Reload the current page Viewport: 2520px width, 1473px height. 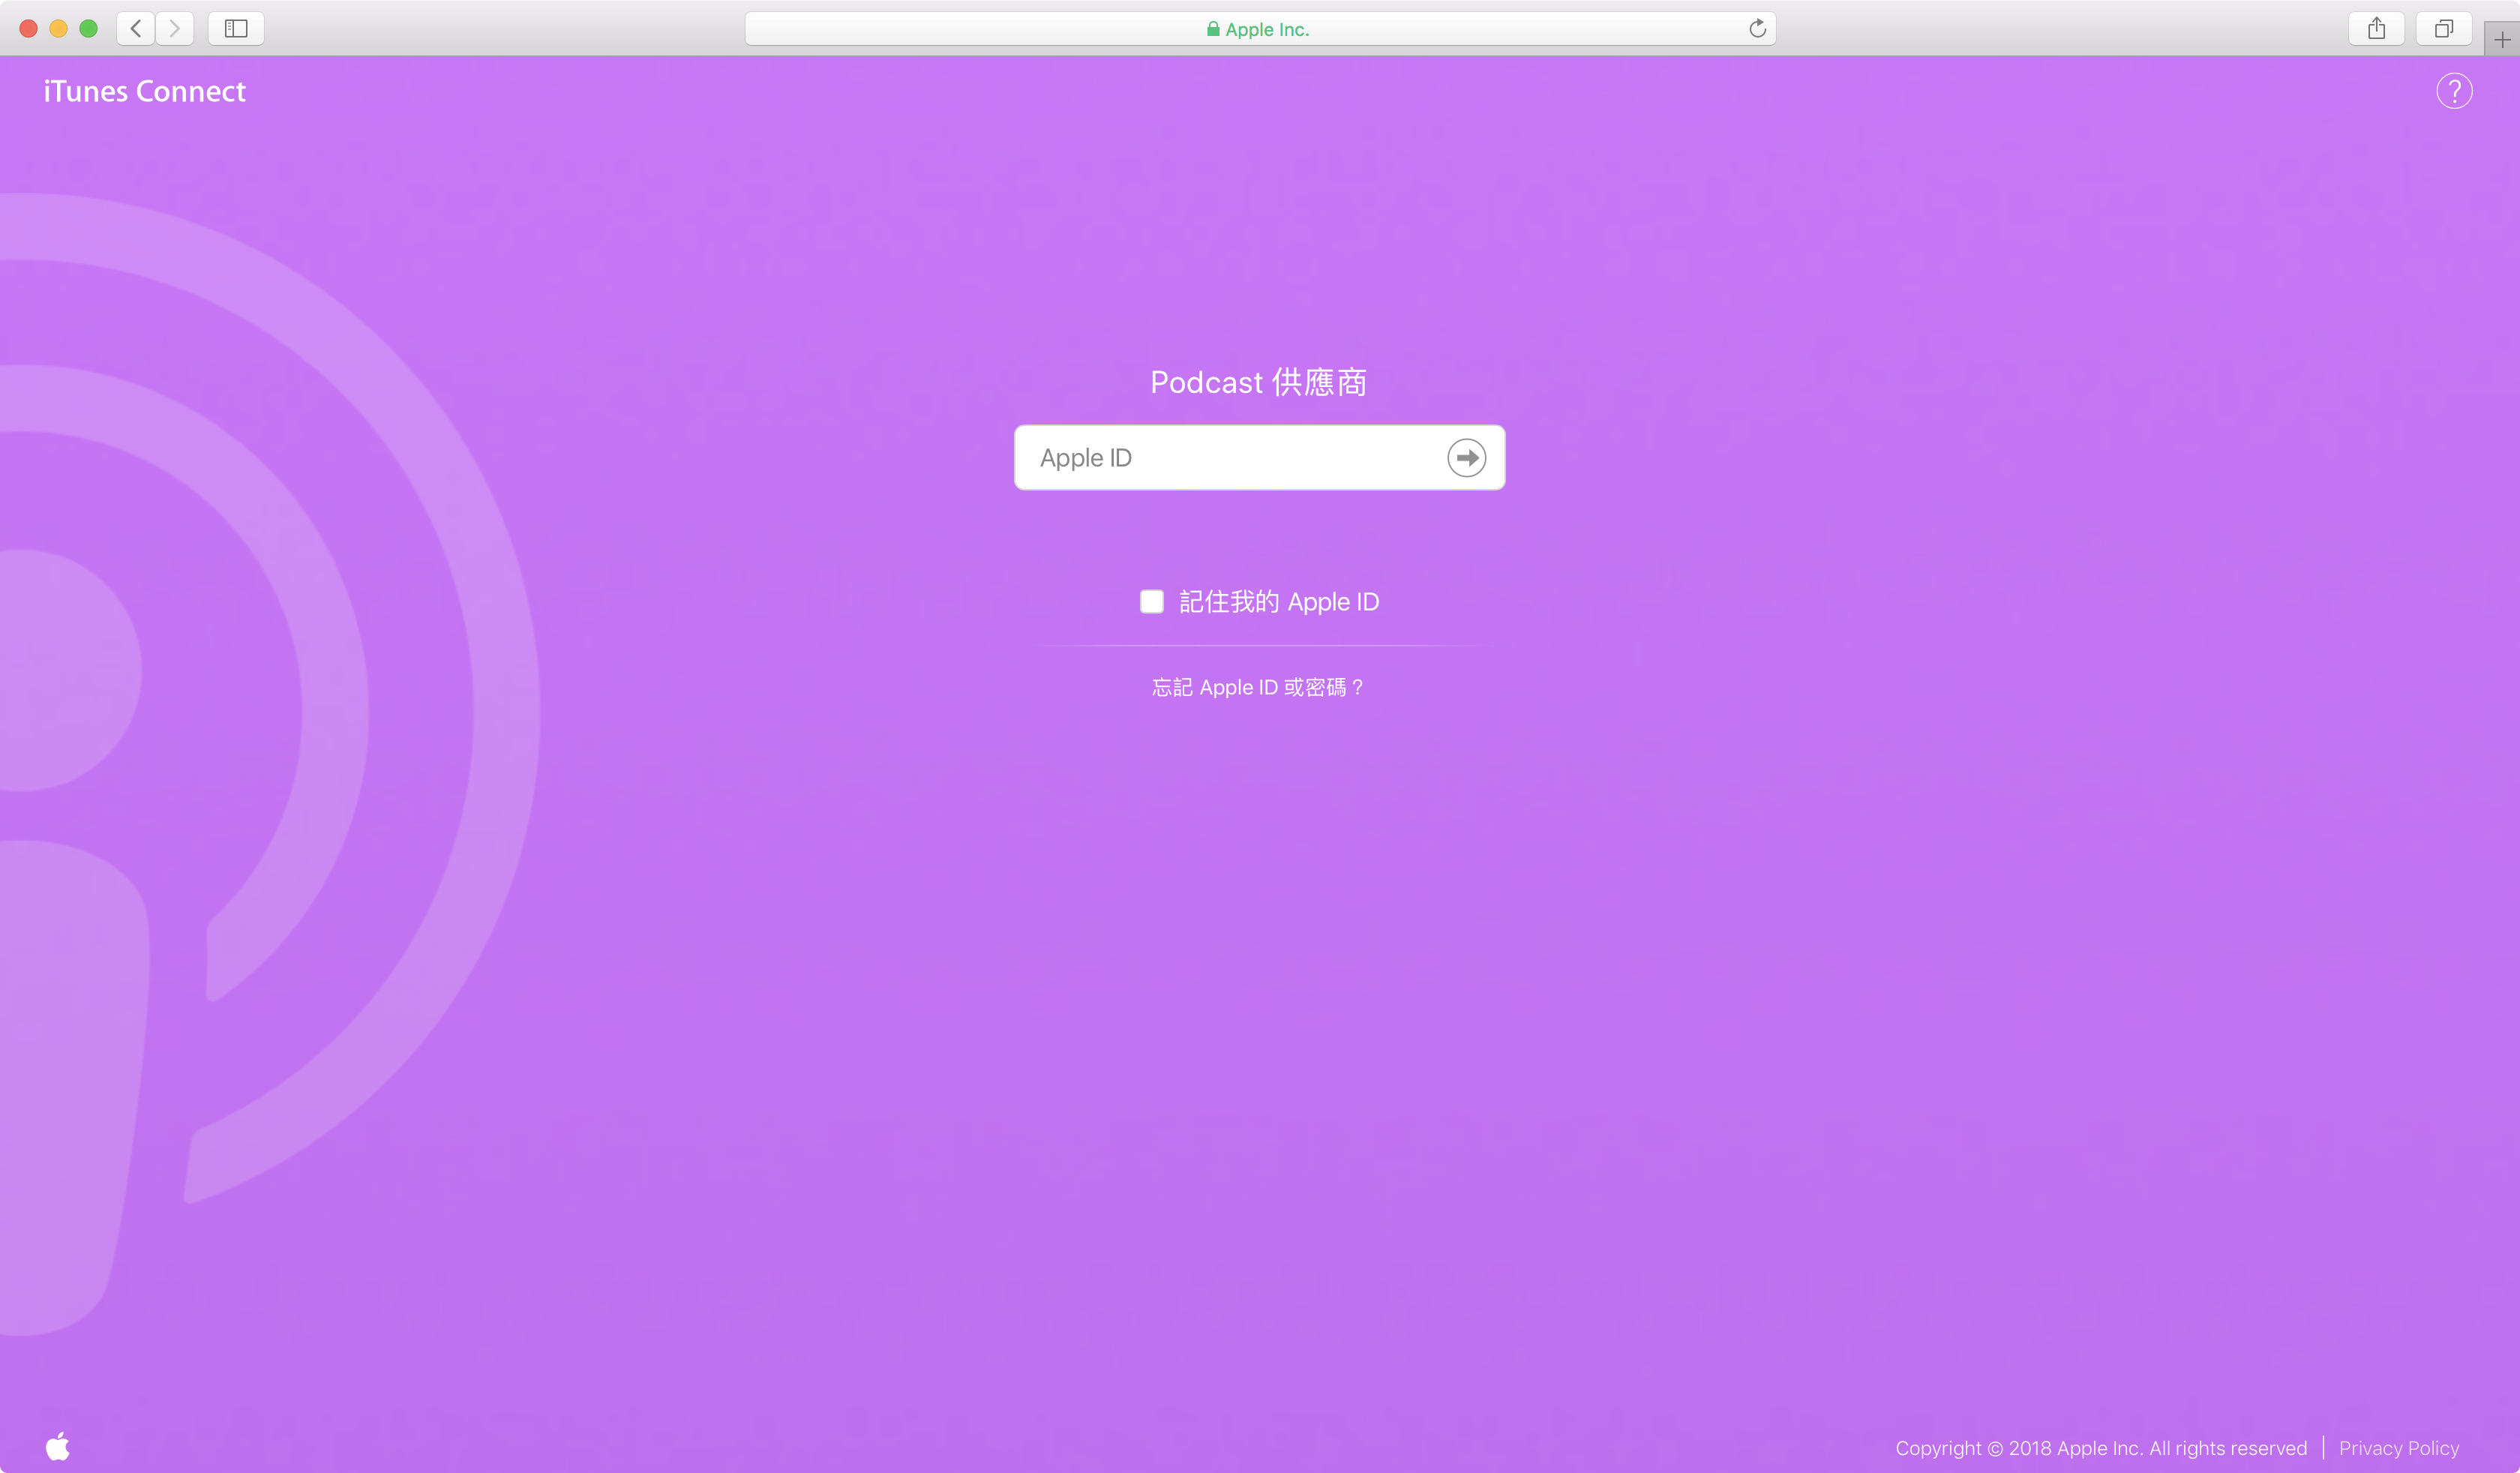click(x=1757, y=29)
